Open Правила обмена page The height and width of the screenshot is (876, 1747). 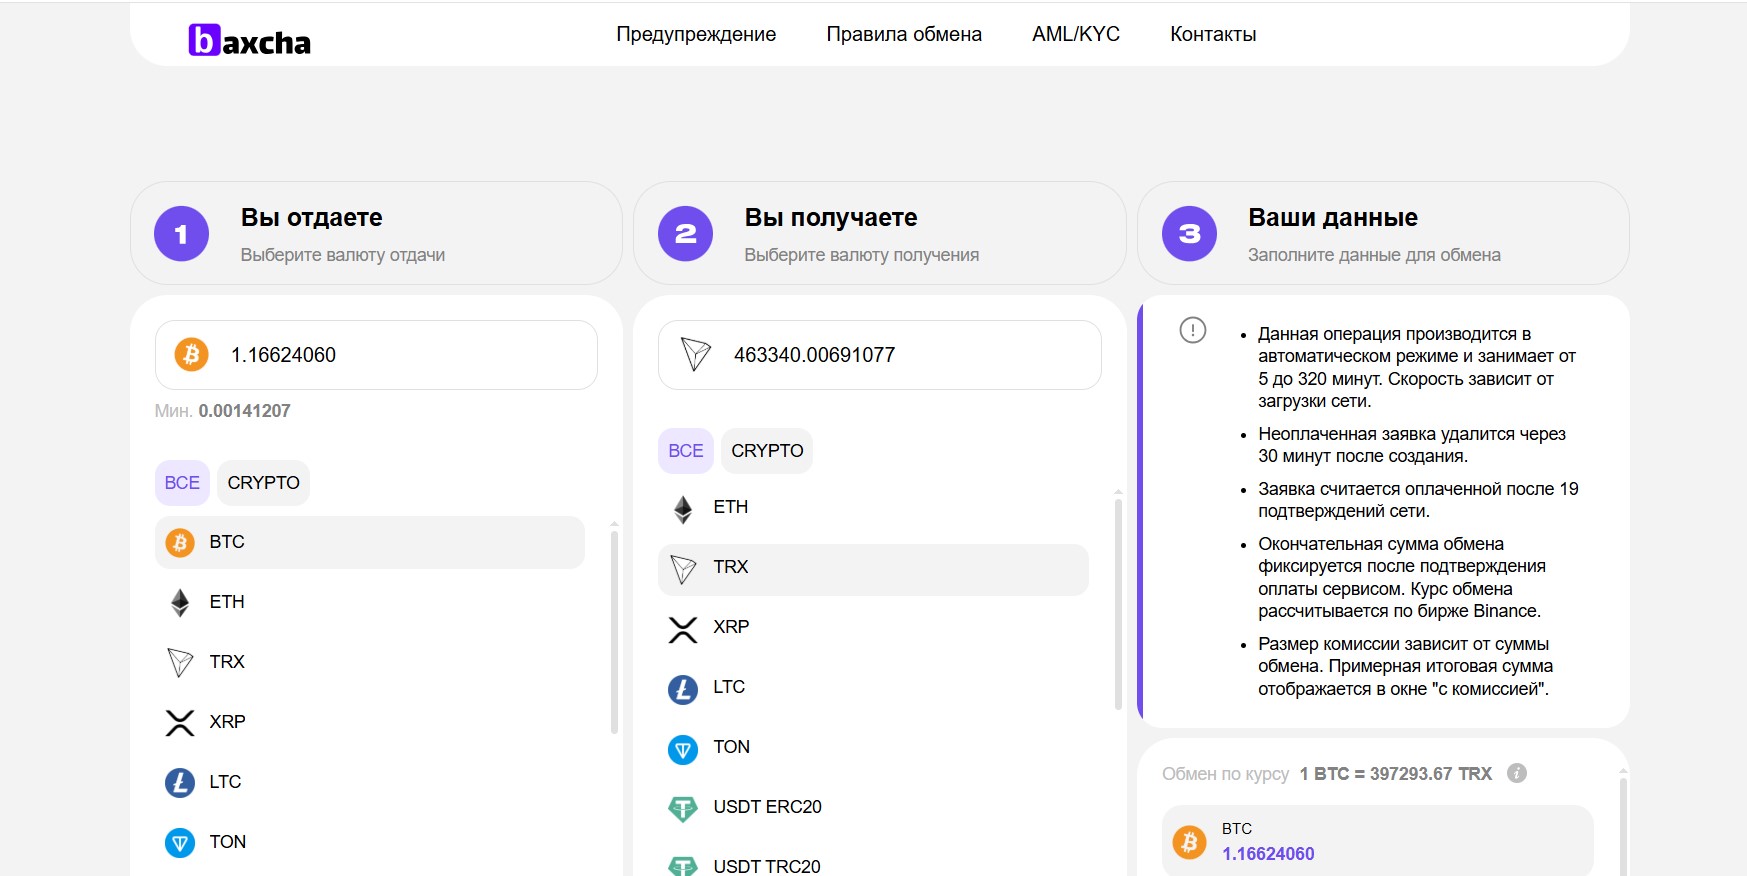pyautogui.click(x=904, y=34)
